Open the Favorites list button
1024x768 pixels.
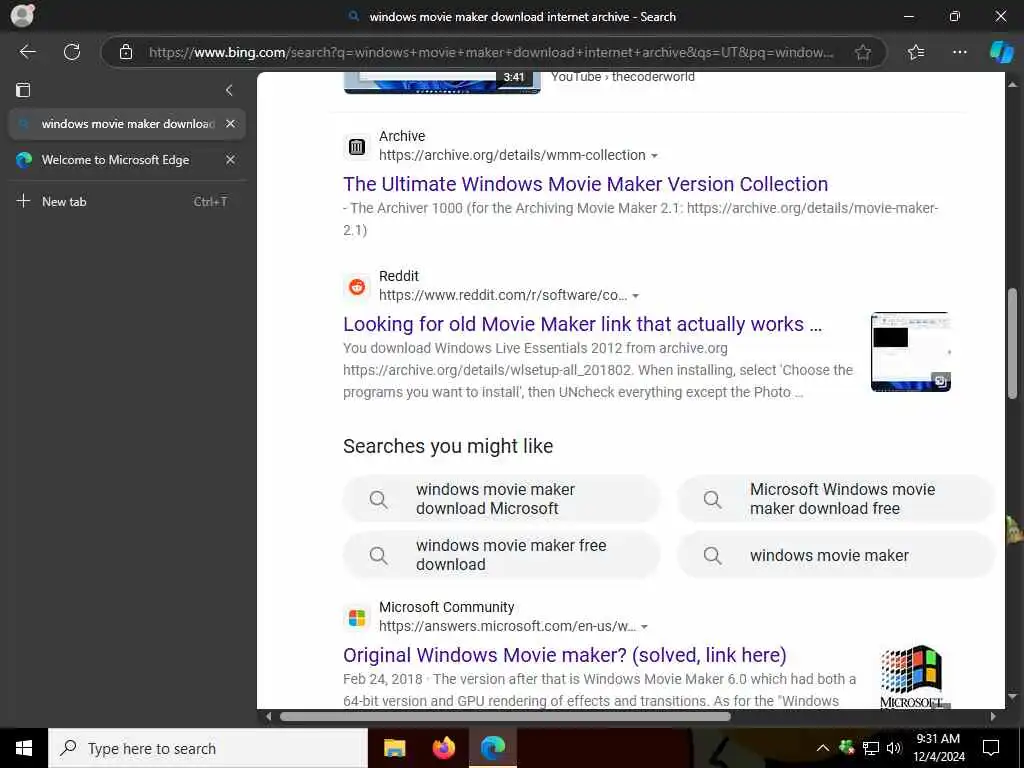(x=916, y=52)
